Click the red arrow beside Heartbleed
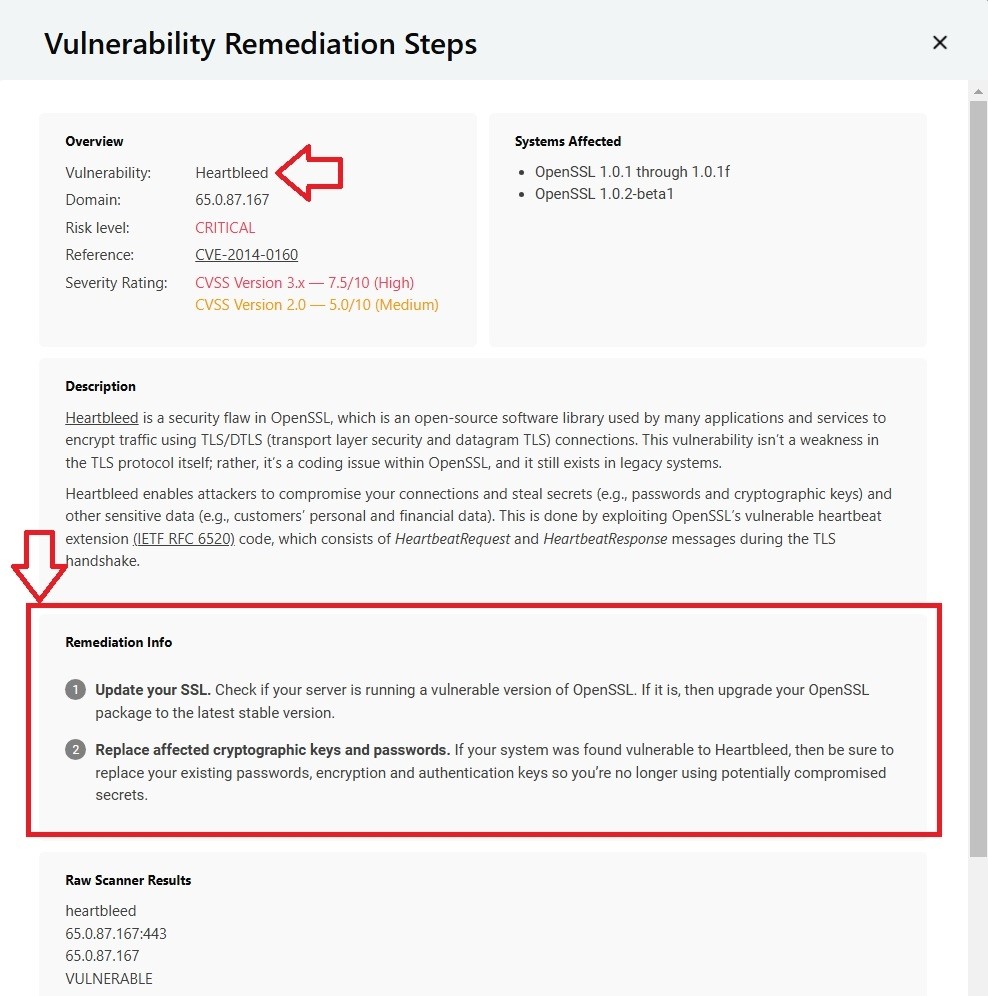 [x=311, y=172]
